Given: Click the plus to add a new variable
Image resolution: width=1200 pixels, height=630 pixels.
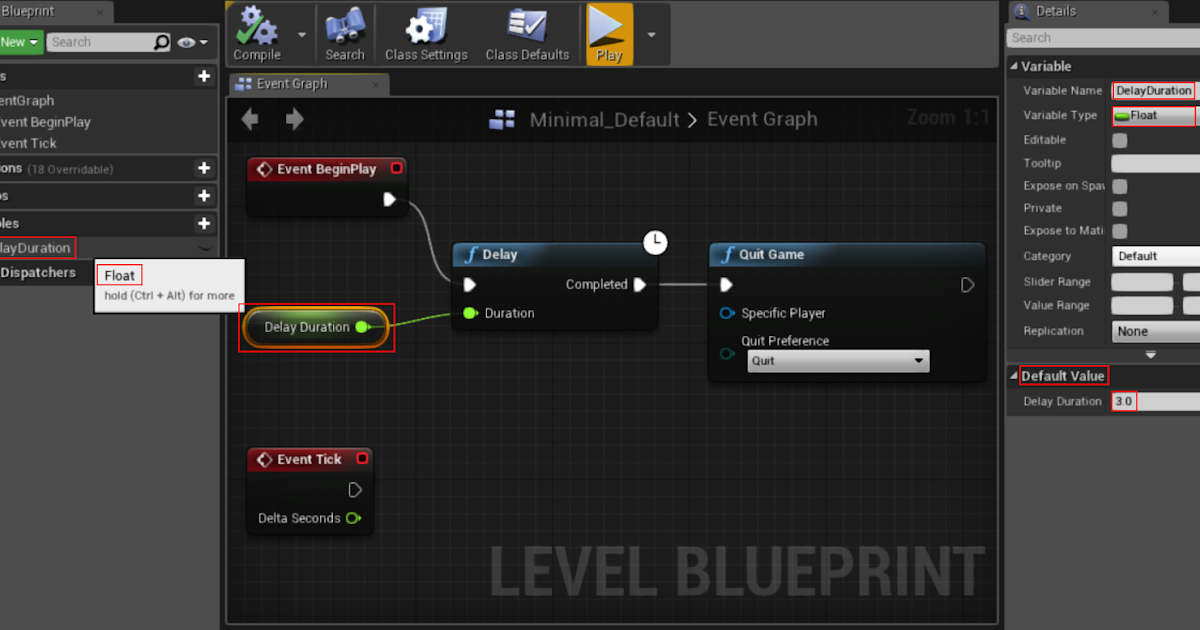Looking at the screenshot, I should tap(204, 223).
